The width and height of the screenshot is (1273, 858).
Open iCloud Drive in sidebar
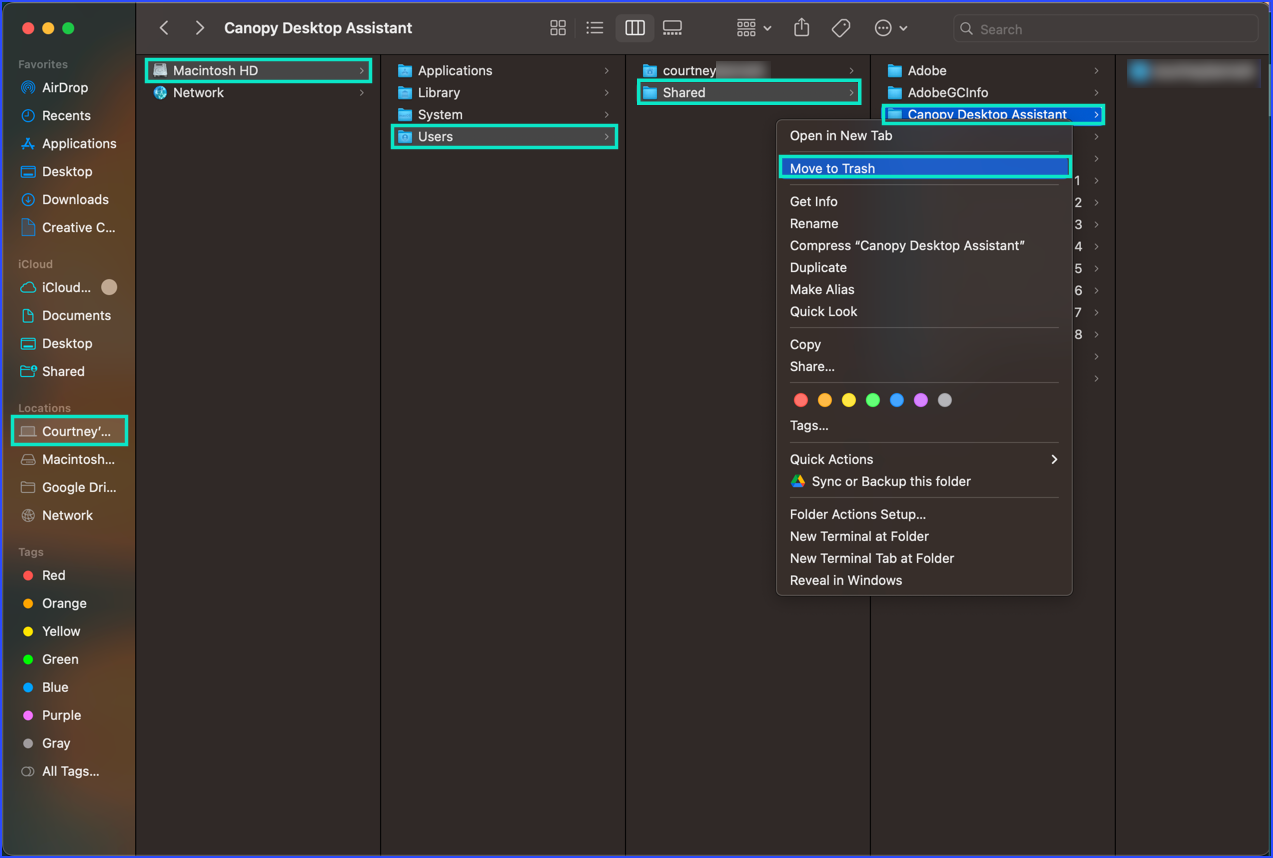66,288
